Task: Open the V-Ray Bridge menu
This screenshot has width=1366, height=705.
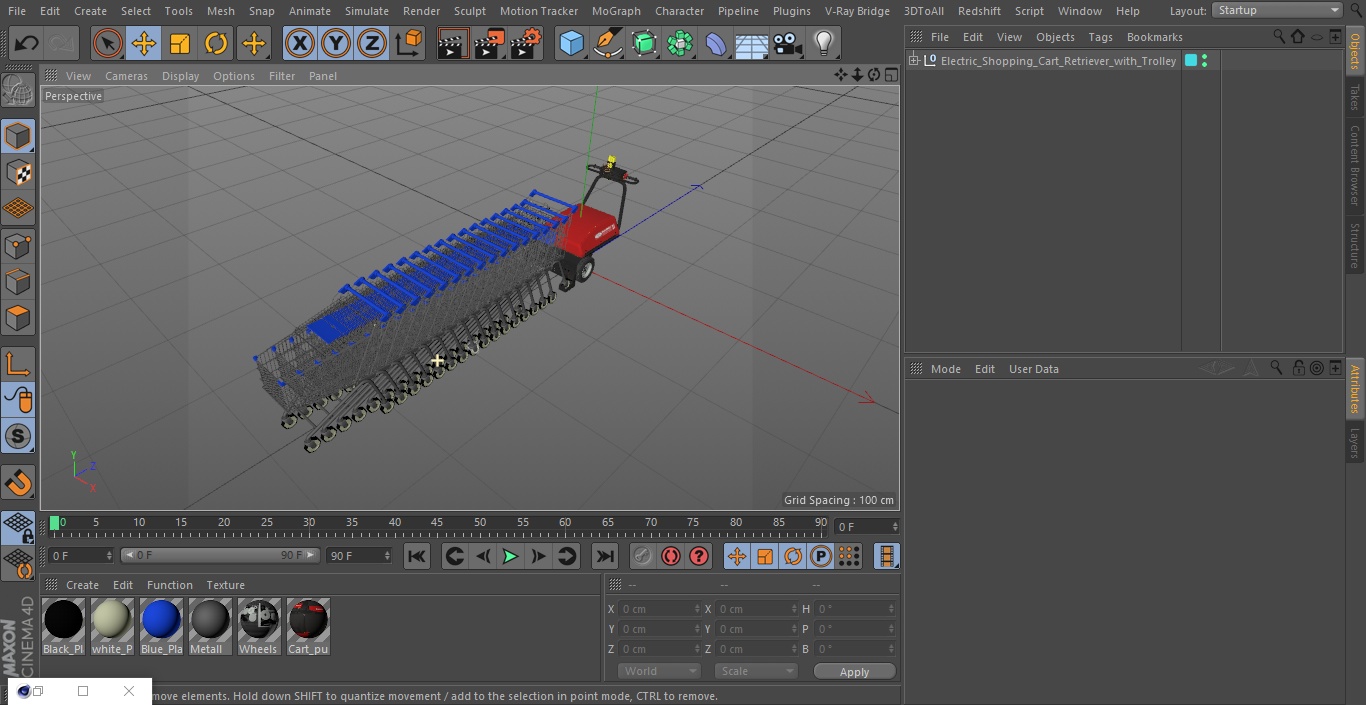Action: pos(857,11)
